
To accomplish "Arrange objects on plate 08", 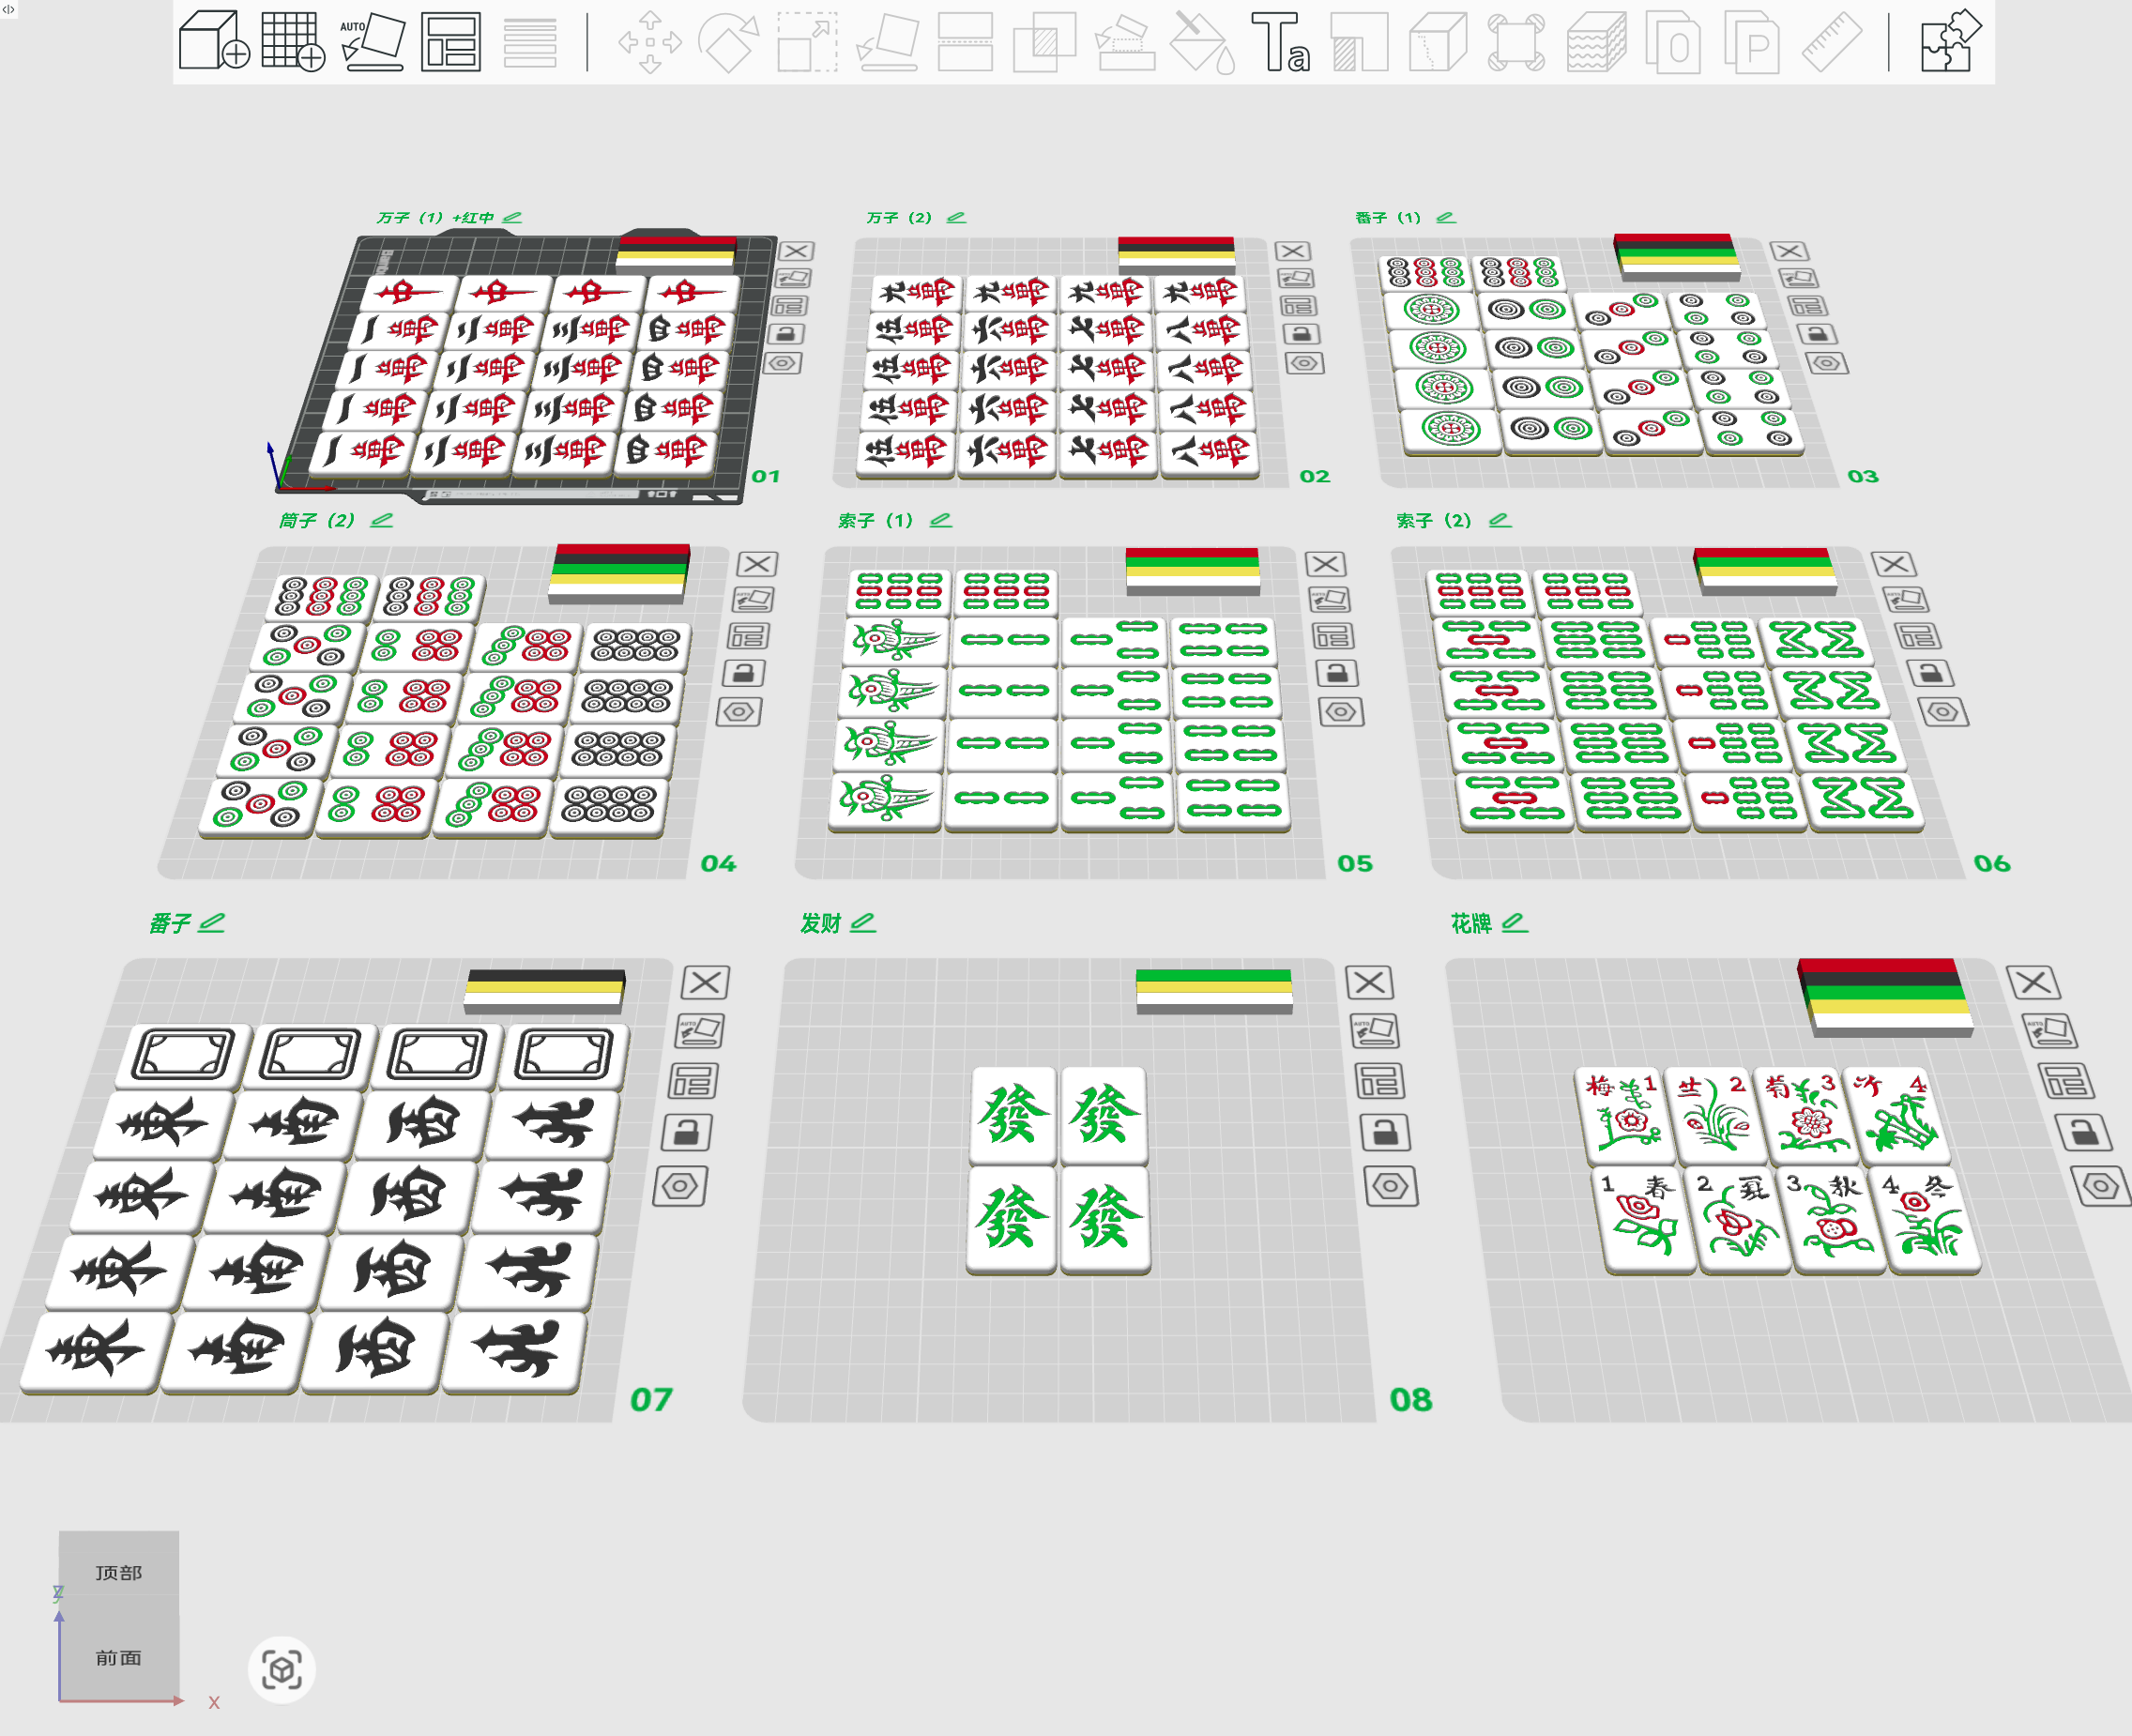I will 1380,1081.
